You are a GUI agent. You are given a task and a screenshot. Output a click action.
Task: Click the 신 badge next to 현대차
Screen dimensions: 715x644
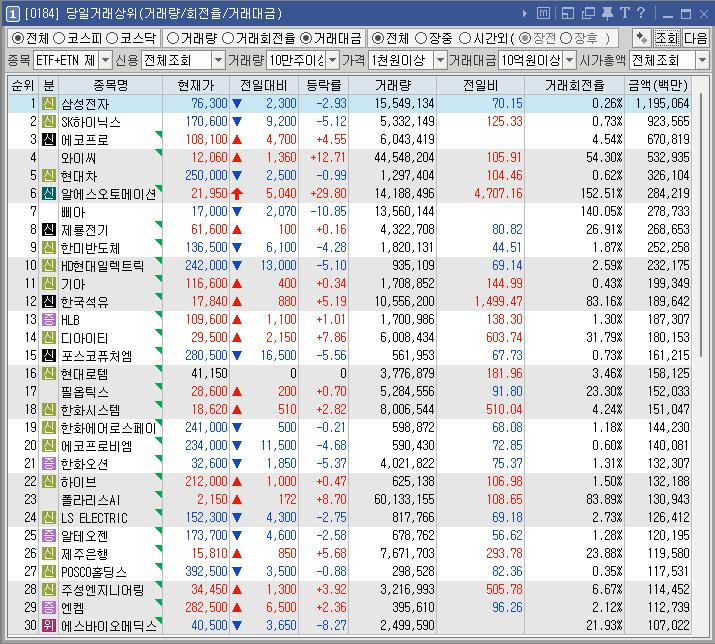click(49, 176)
